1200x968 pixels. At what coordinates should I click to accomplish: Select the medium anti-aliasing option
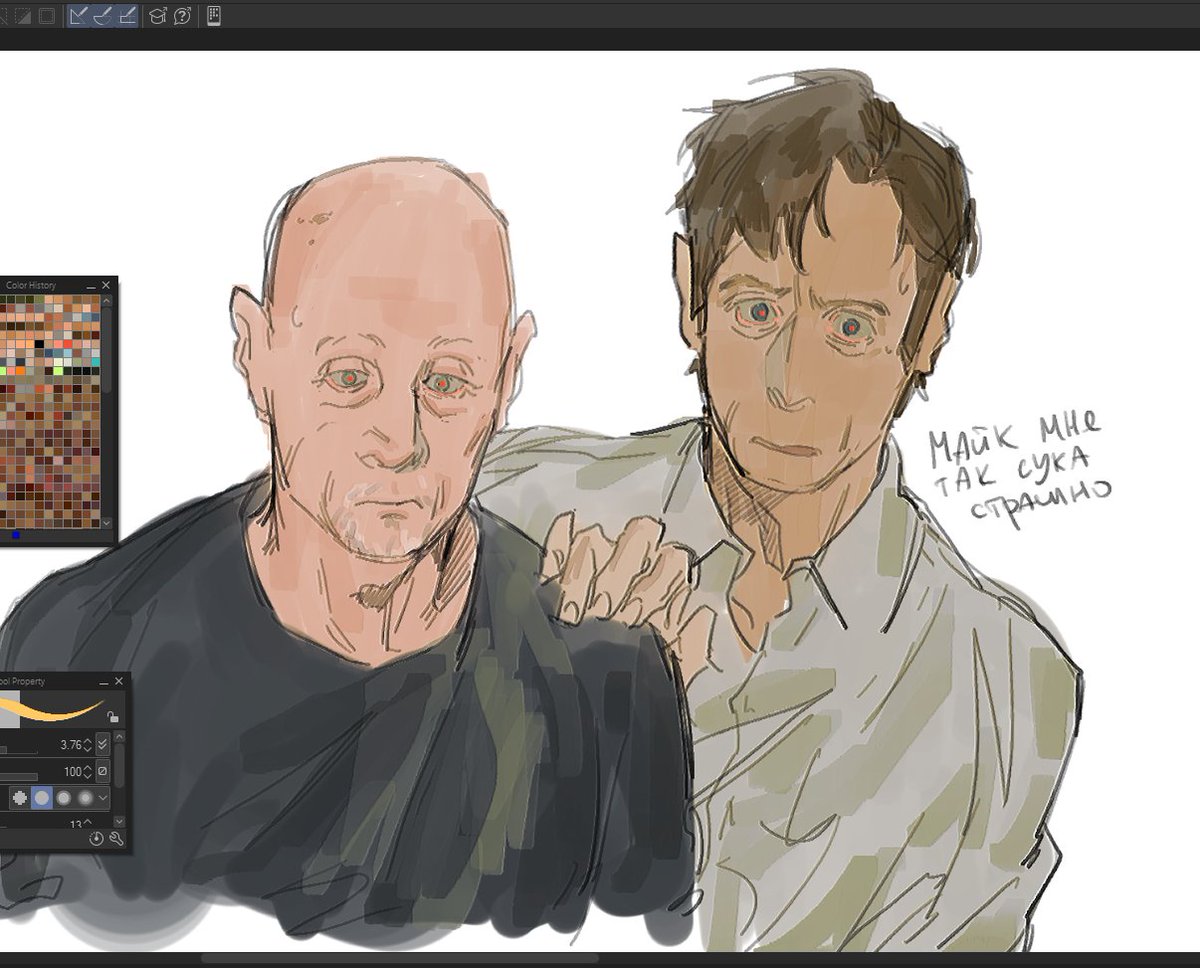coord(64,798)
